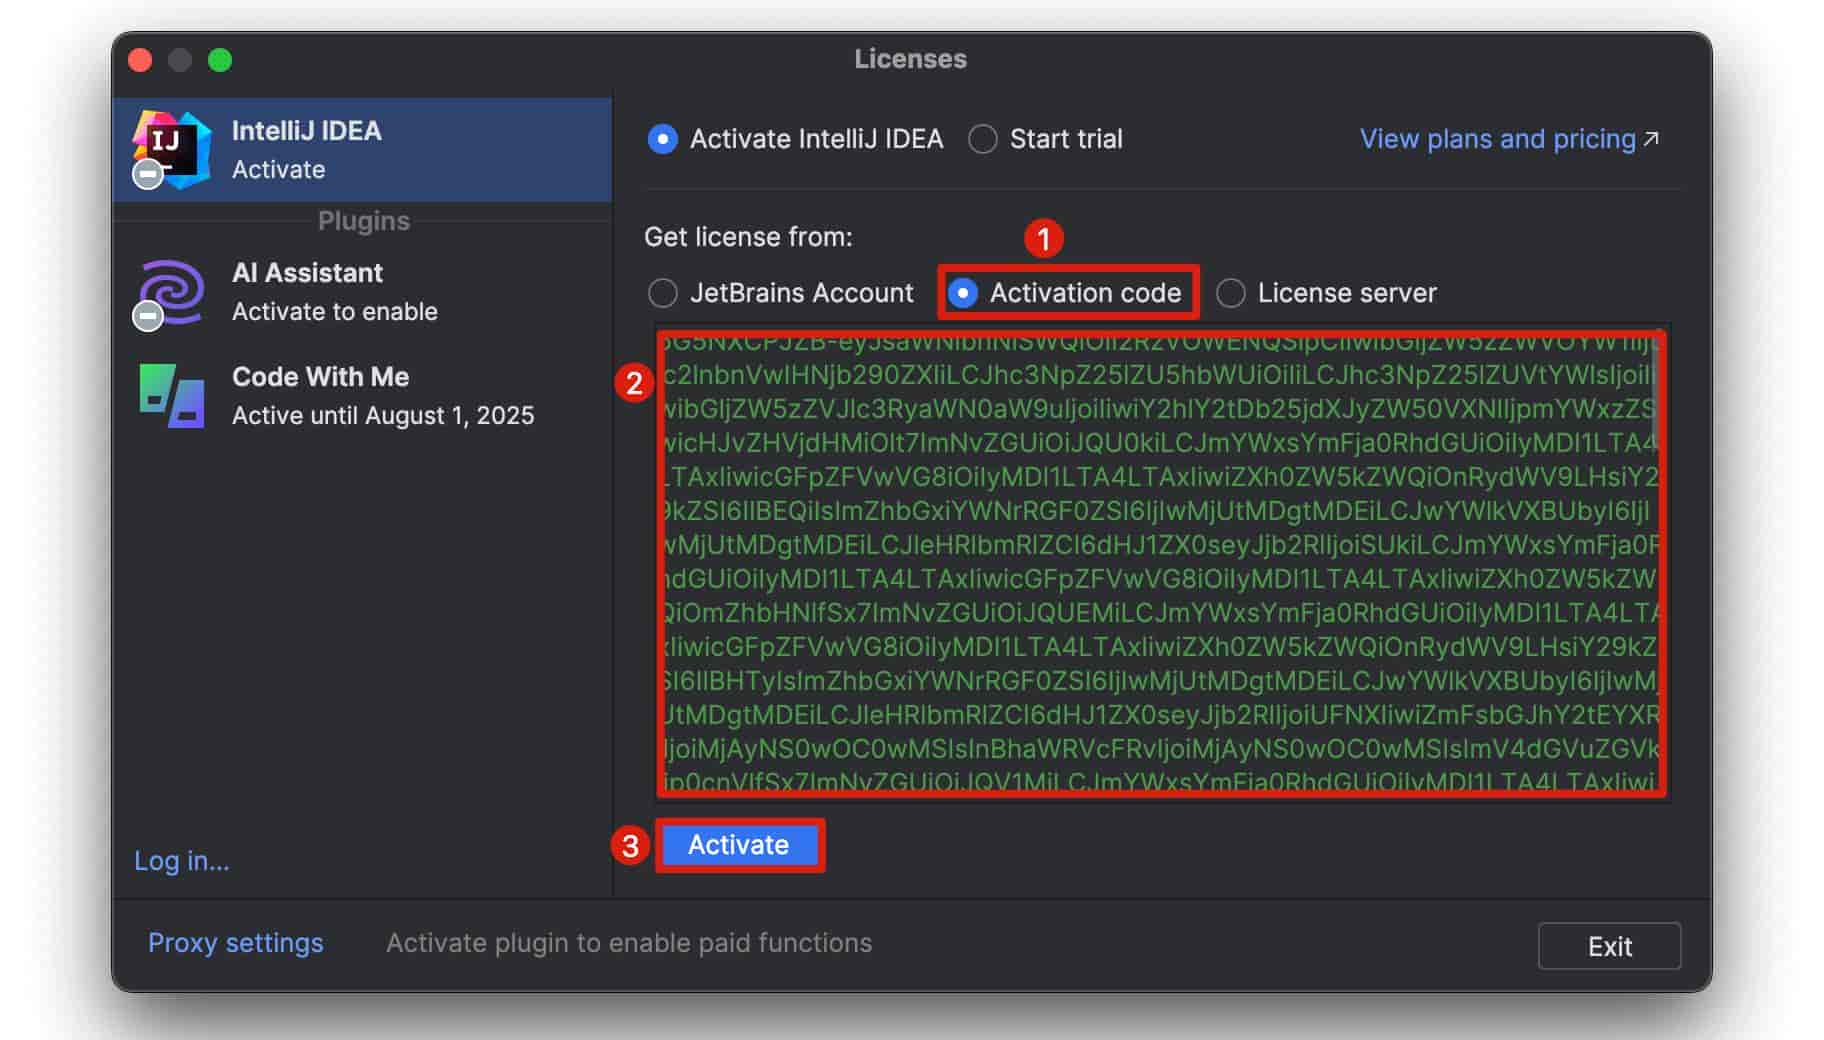1824x1040 pixels.
Task: Click the inactive badge on AI Assistant icon
Action: tap(148, 316)
